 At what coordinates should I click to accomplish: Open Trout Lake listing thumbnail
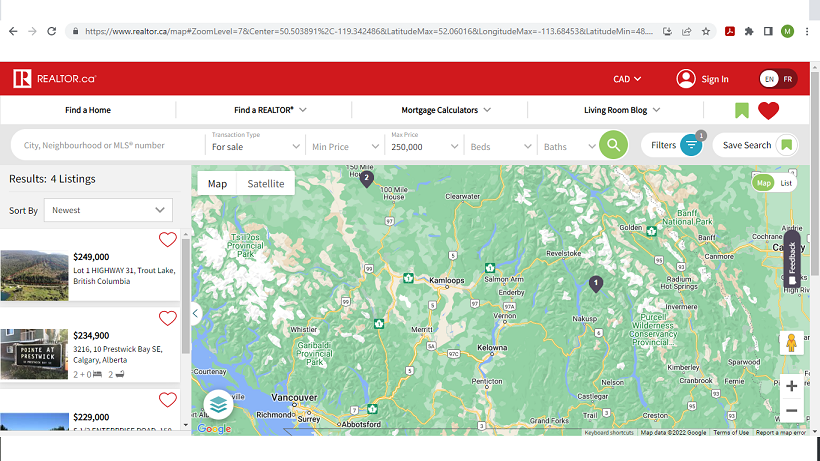coord(35,275)
